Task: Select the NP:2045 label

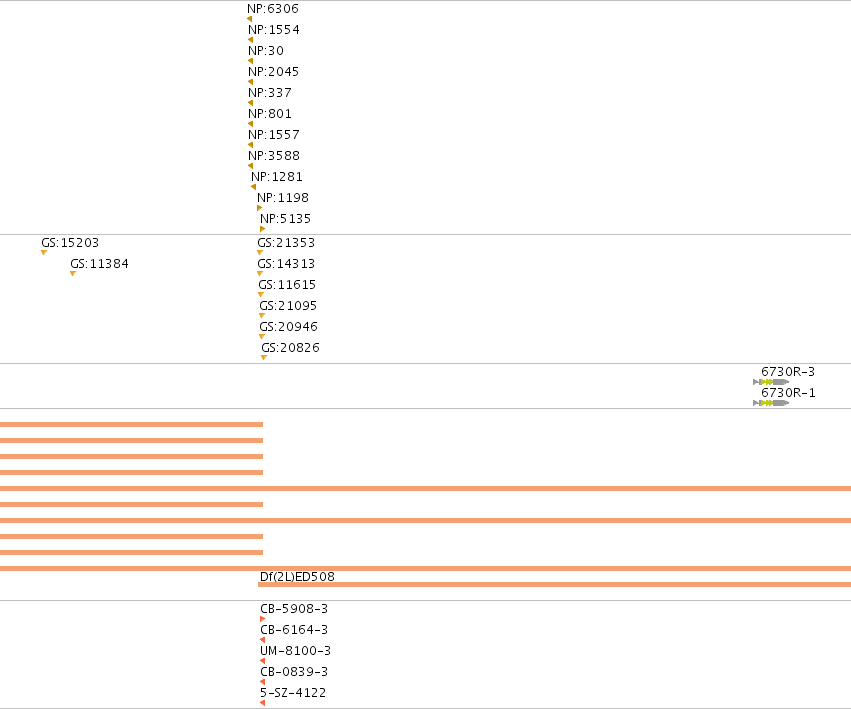Action: click(274, 72)
